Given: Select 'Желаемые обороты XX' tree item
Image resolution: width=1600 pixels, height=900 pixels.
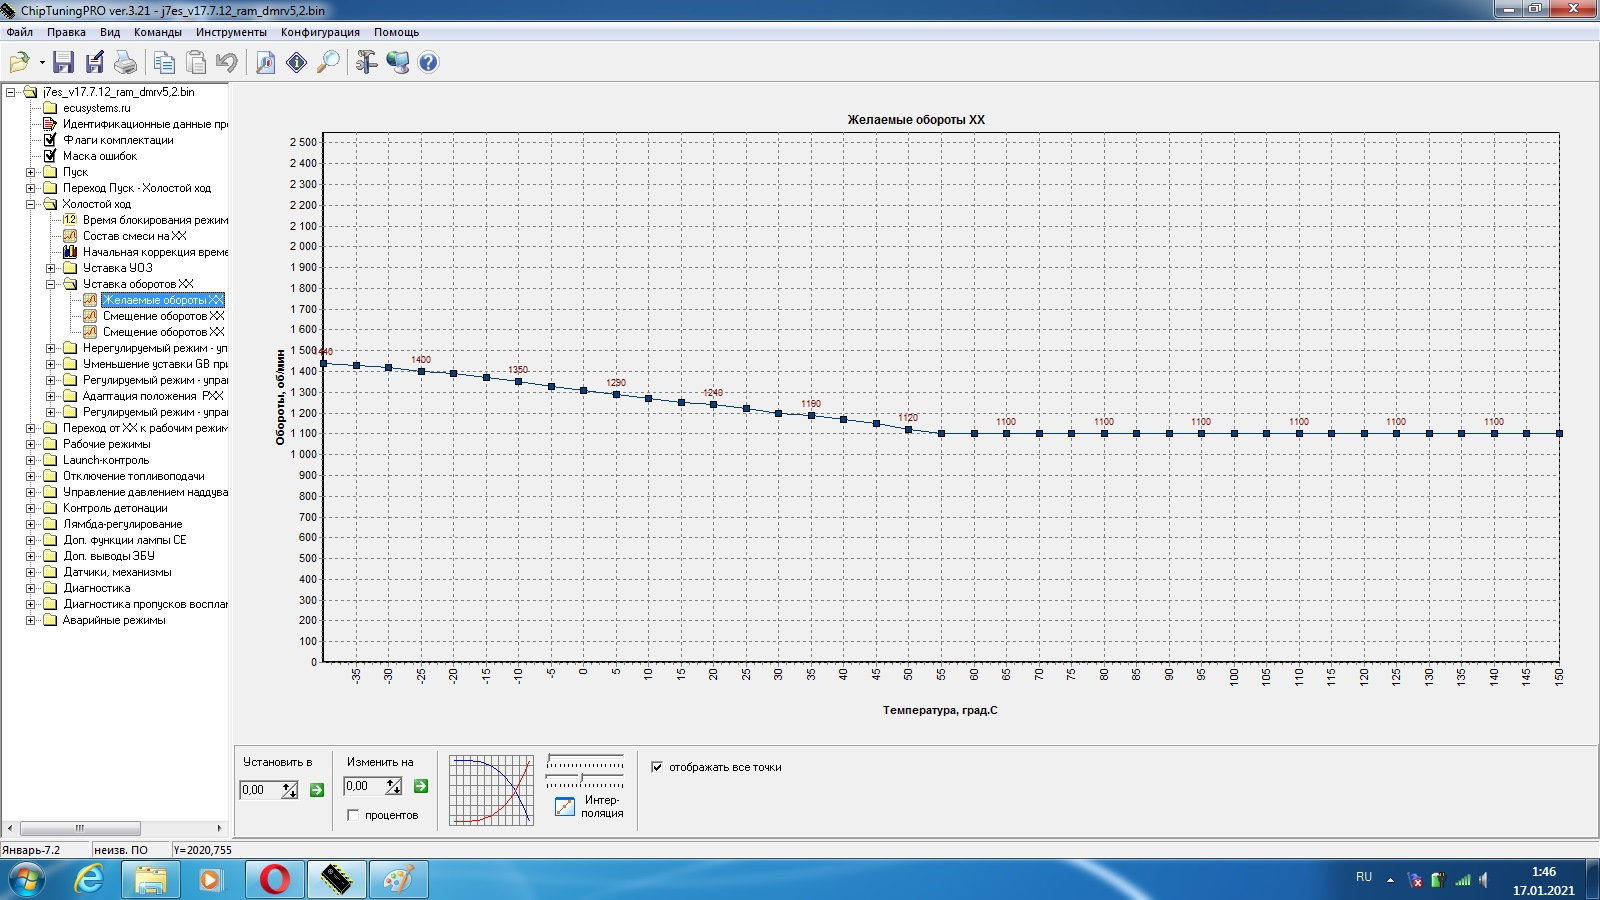Looking at the screenshot, I should pos(163,300).
